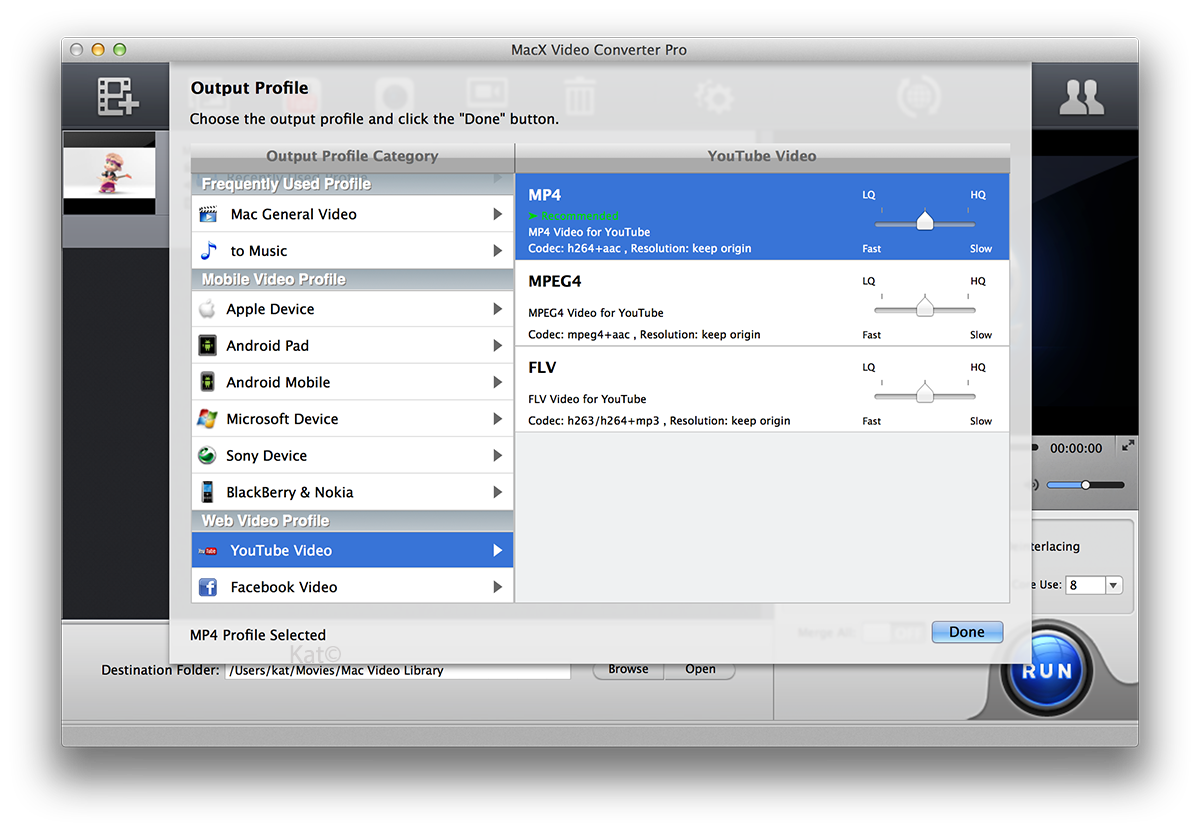Select the FLV profile title

pyautogui.click(x=542, y=368)
